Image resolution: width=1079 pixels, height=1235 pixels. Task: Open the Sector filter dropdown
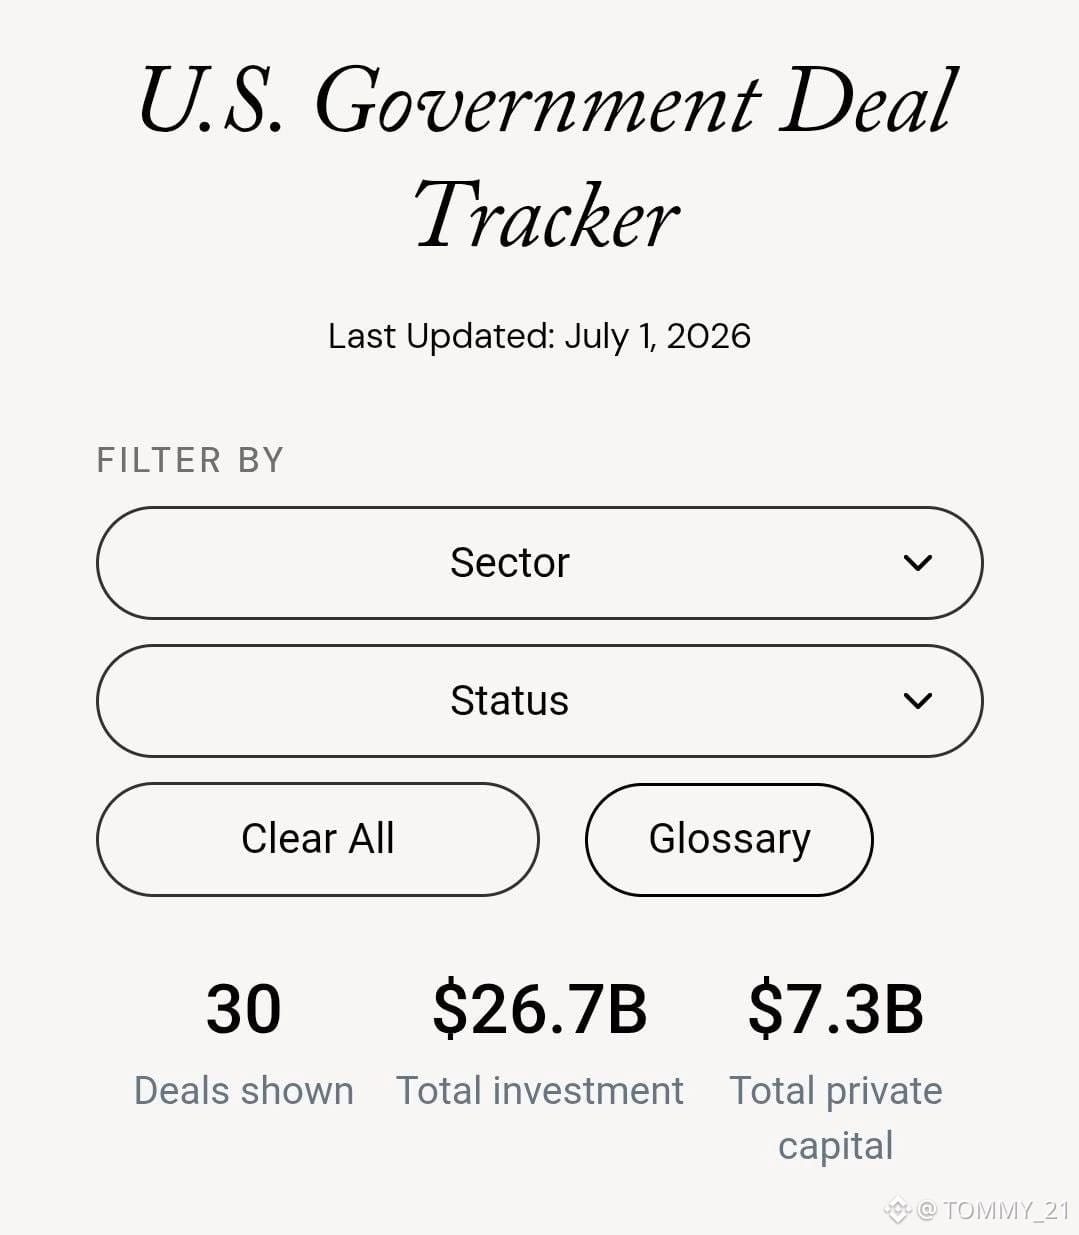click(539, 563)
